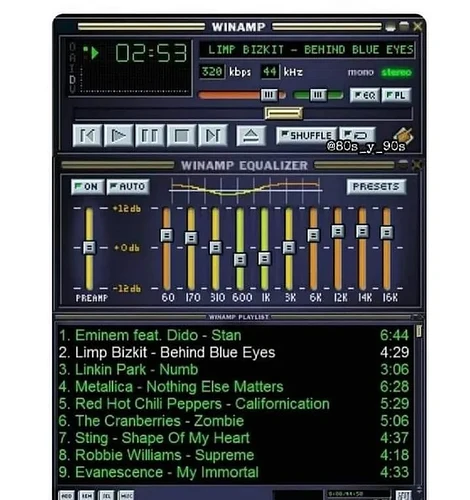Select Metallica - Nothing Else Matters track
The image size is (470, 500).
[x=234, y=387]
